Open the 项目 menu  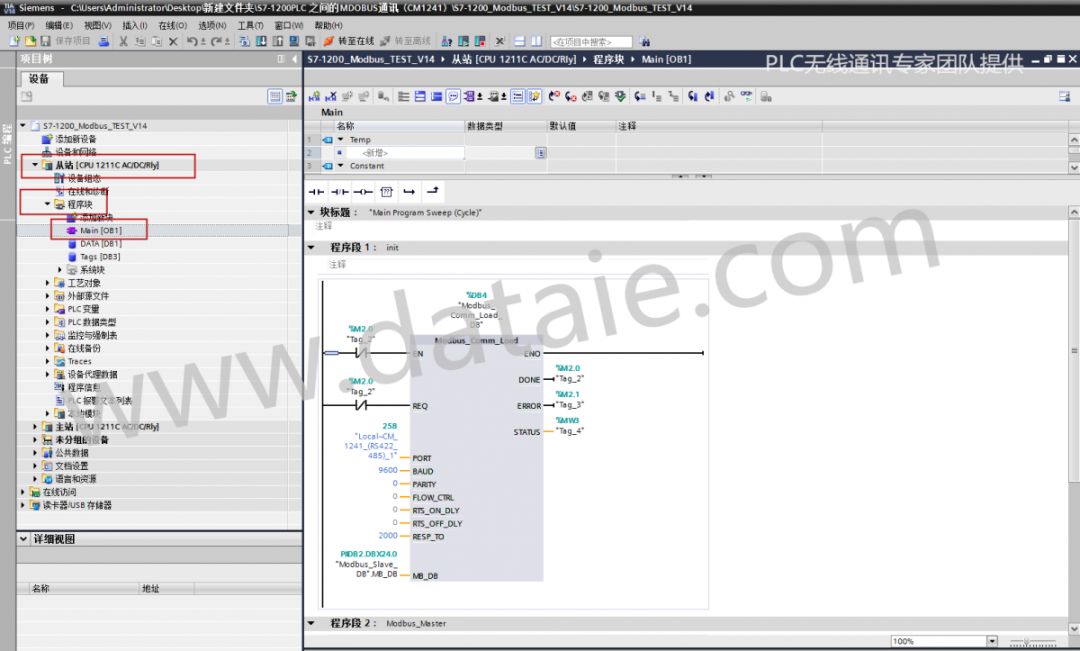[x=21, y=25]
